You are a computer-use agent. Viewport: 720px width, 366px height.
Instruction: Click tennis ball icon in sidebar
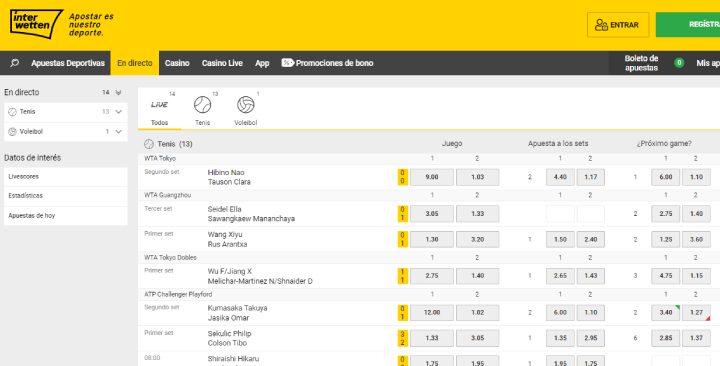pyautogui.click(x=12, y=112)
